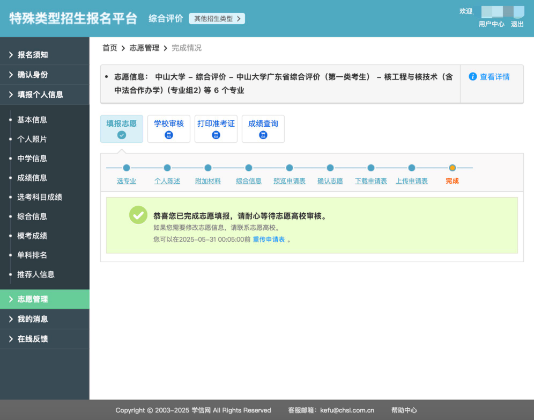This screenshot has width=534, height=420.
Task: Go to 志愿管理 in the breadcrumb
Action: pyautogui.click(x=144, y=48)
